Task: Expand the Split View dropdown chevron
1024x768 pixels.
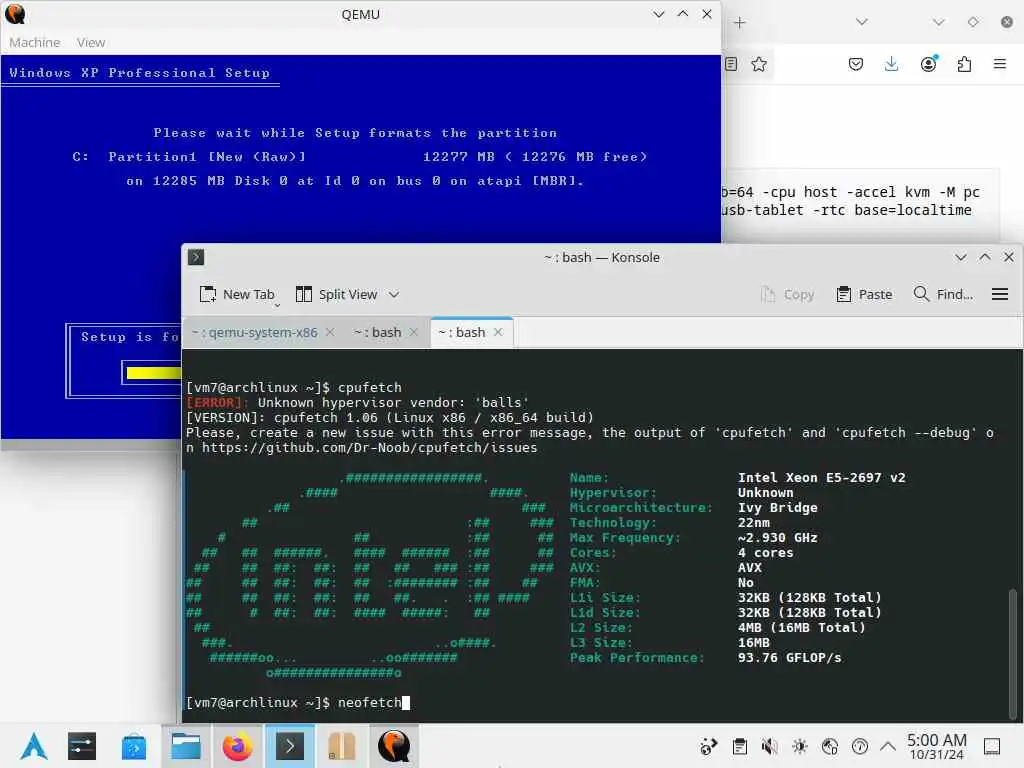Action: pyautogui.click(x=394, y=295)
